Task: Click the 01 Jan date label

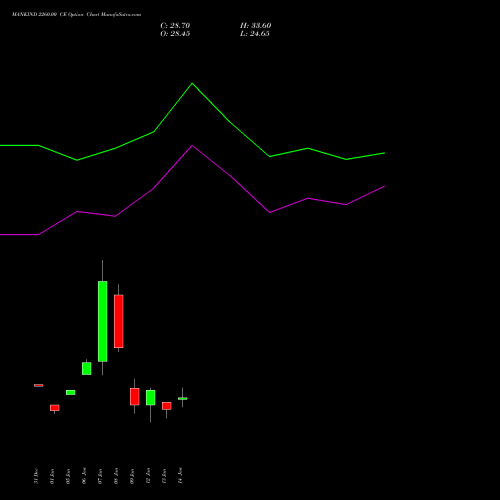Action: click(52, 476)
